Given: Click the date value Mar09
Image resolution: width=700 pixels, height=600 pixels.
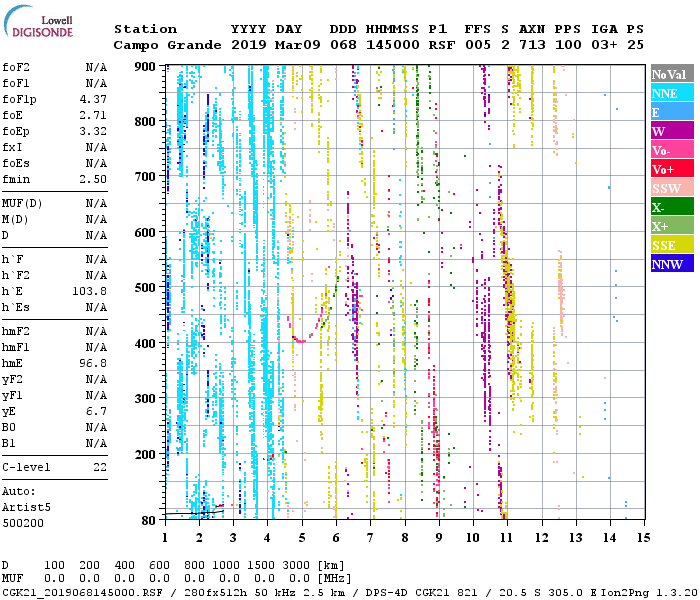Looking at the screenshot, I should (x=297, y=45).
